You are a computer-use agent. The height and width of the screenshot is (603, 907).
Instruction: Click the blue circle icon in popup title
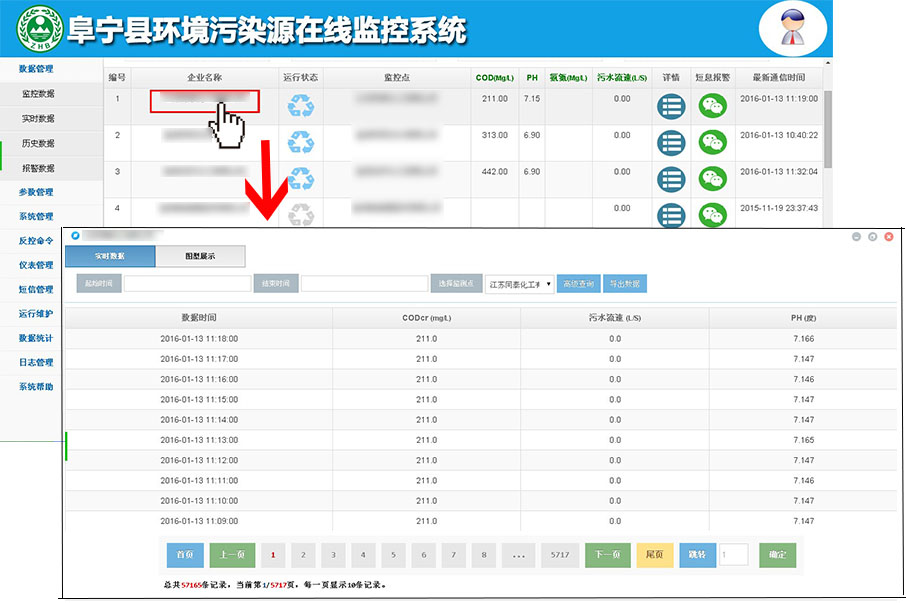75,235
